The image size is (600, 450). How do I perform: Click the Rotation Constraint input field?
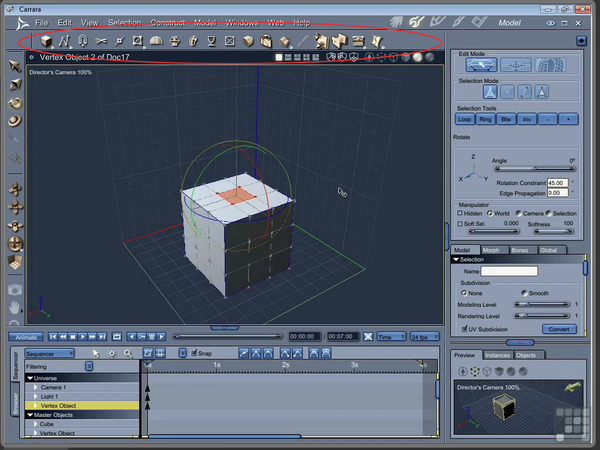pyautogui.click(x=556, y=183)
